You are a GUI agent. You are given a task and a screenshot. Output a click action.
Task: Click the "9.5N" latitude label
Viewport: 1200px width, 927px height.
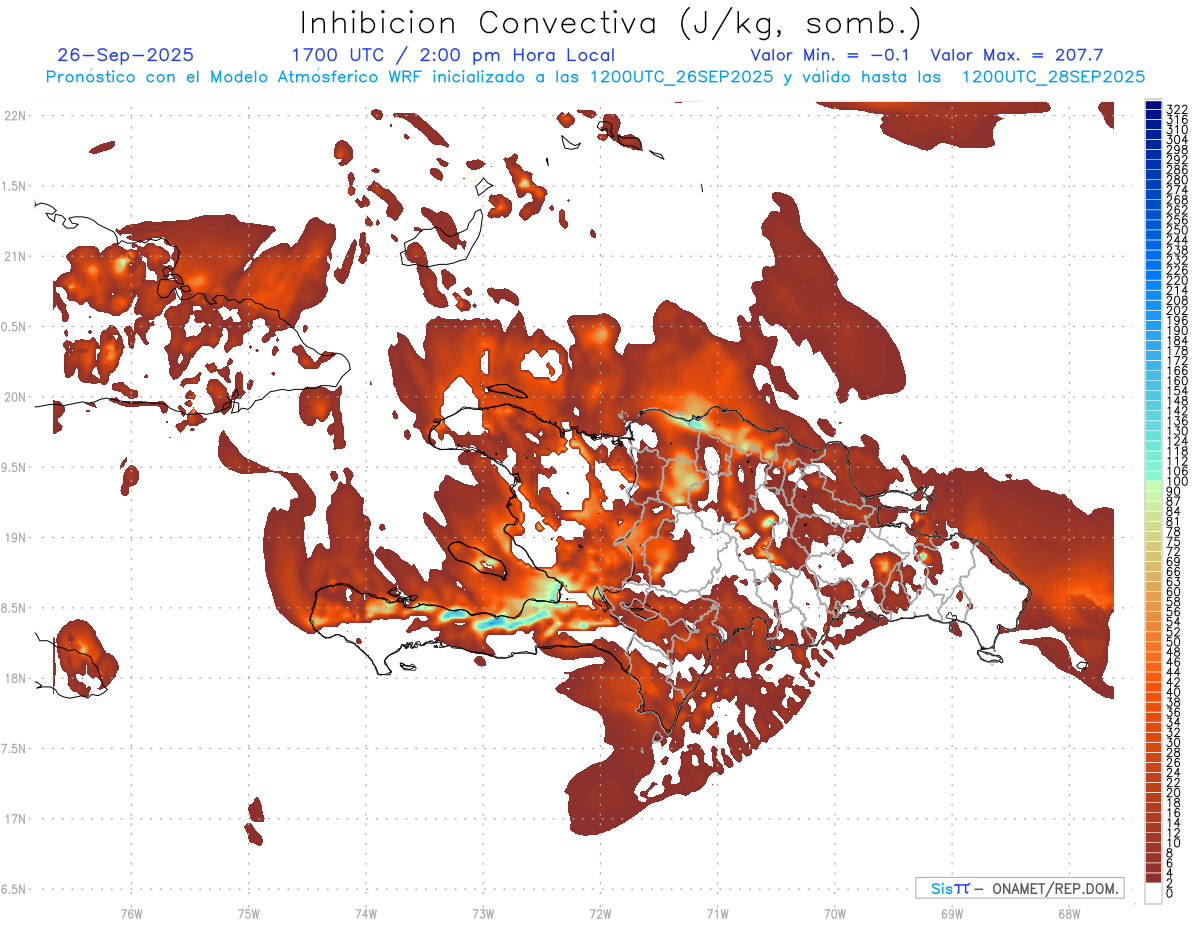click(x=14, y=467)
